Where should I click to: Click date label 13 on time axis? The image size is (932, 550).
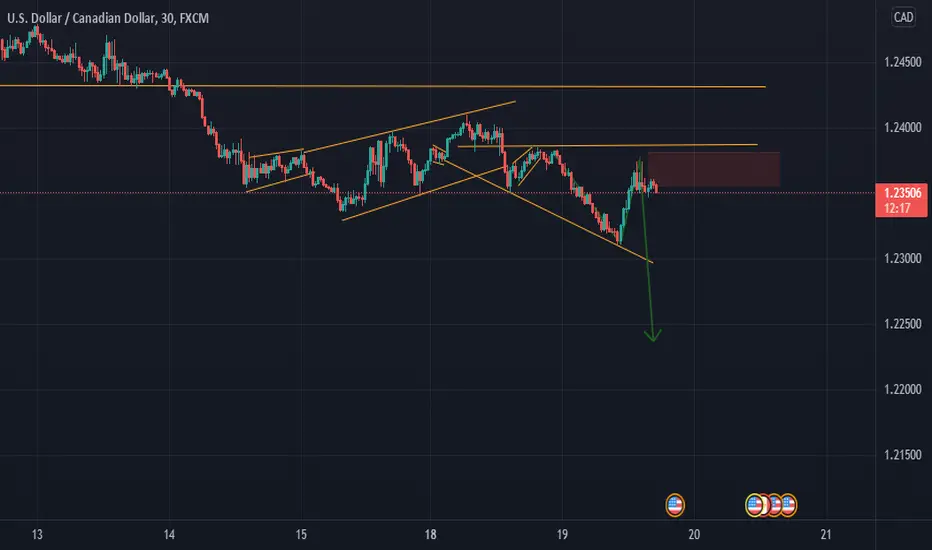point(37,535)
